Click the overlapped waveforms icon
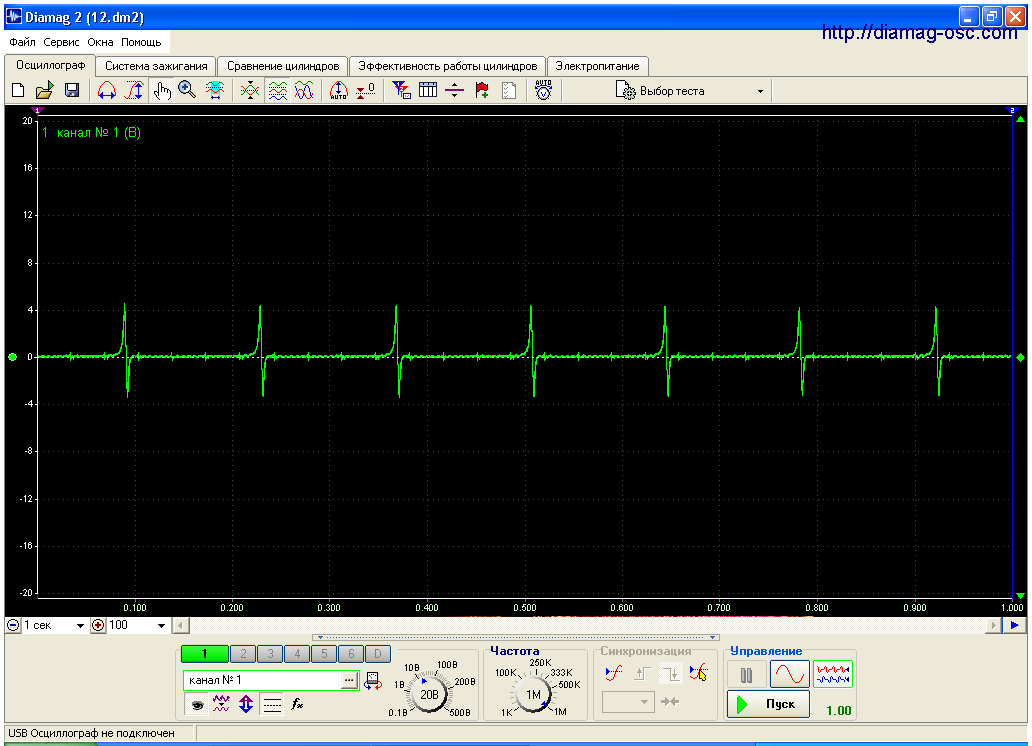The image size is (1032, 746). click(x=304, y=90)
